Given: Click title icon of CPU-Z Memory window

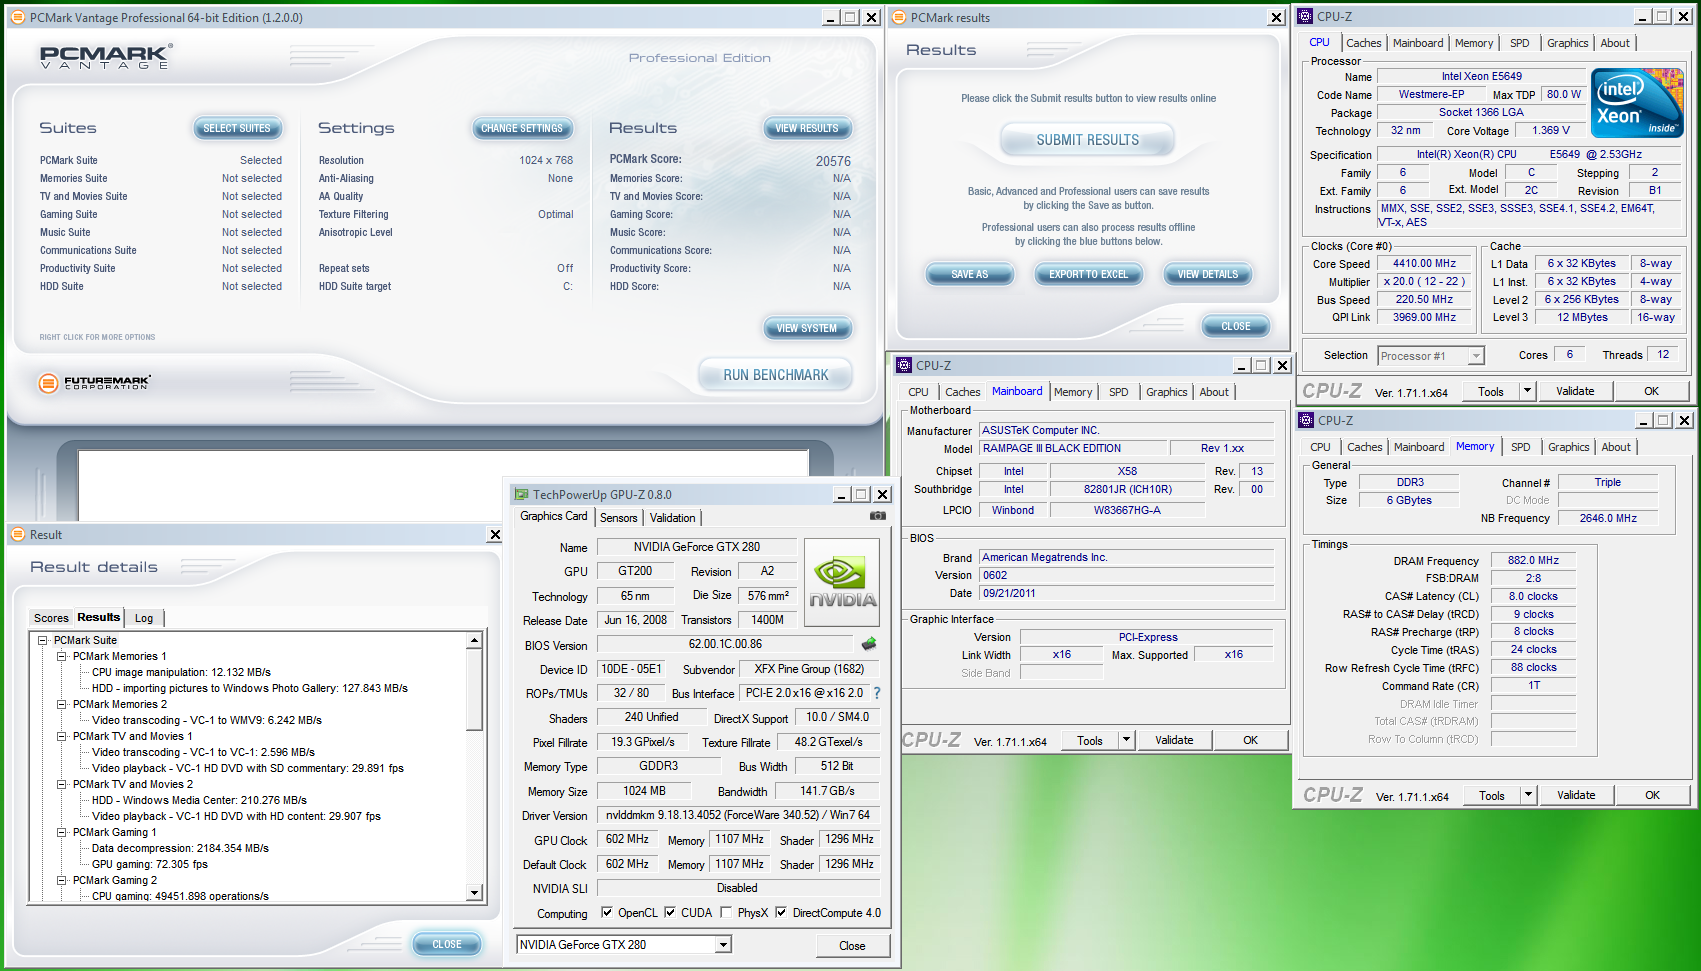Looking at the screenshot, I should [1306, 420].
